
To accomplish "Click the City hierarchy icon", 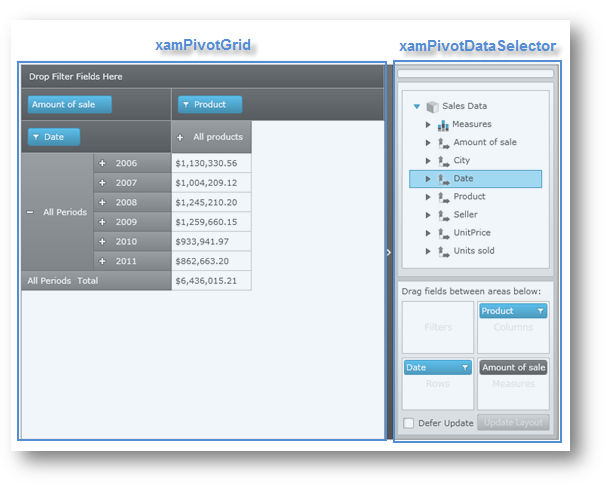I will 443,161.
